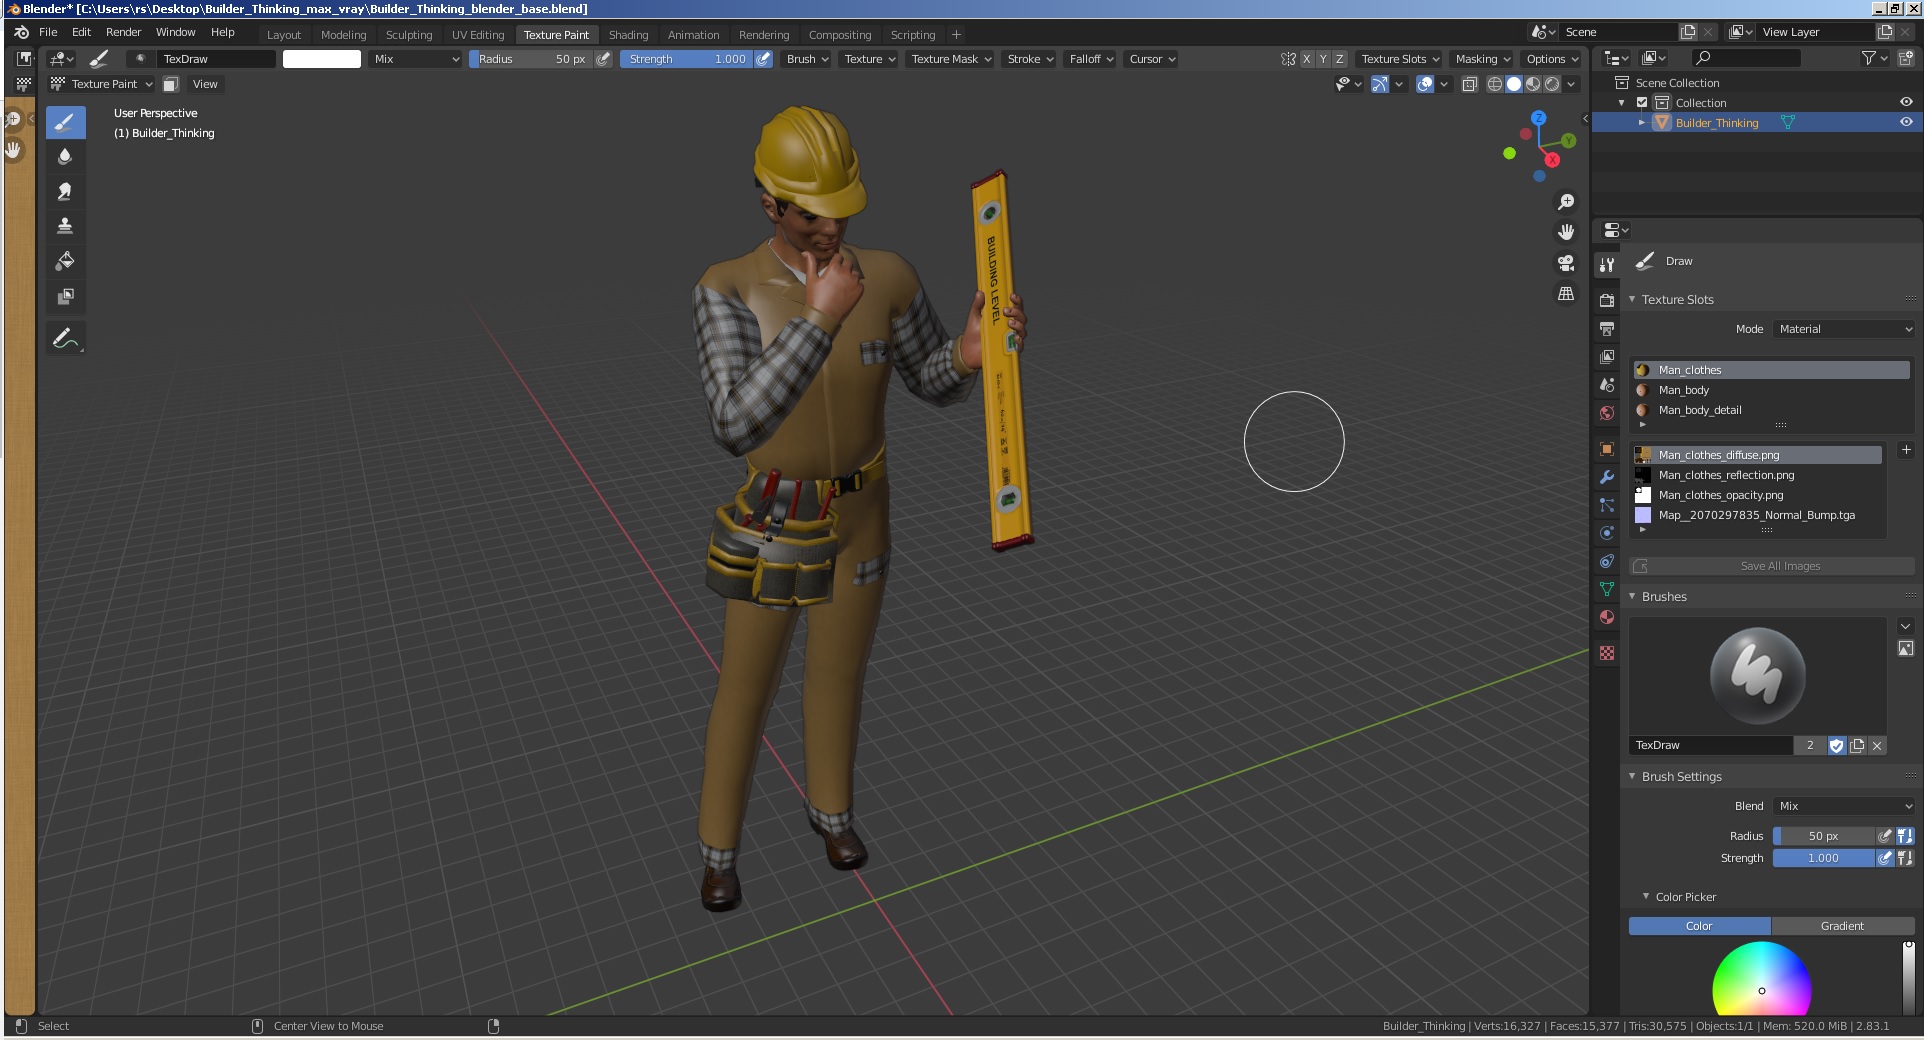
Task: Select Man_body material slot
Action: (1771, 390)
